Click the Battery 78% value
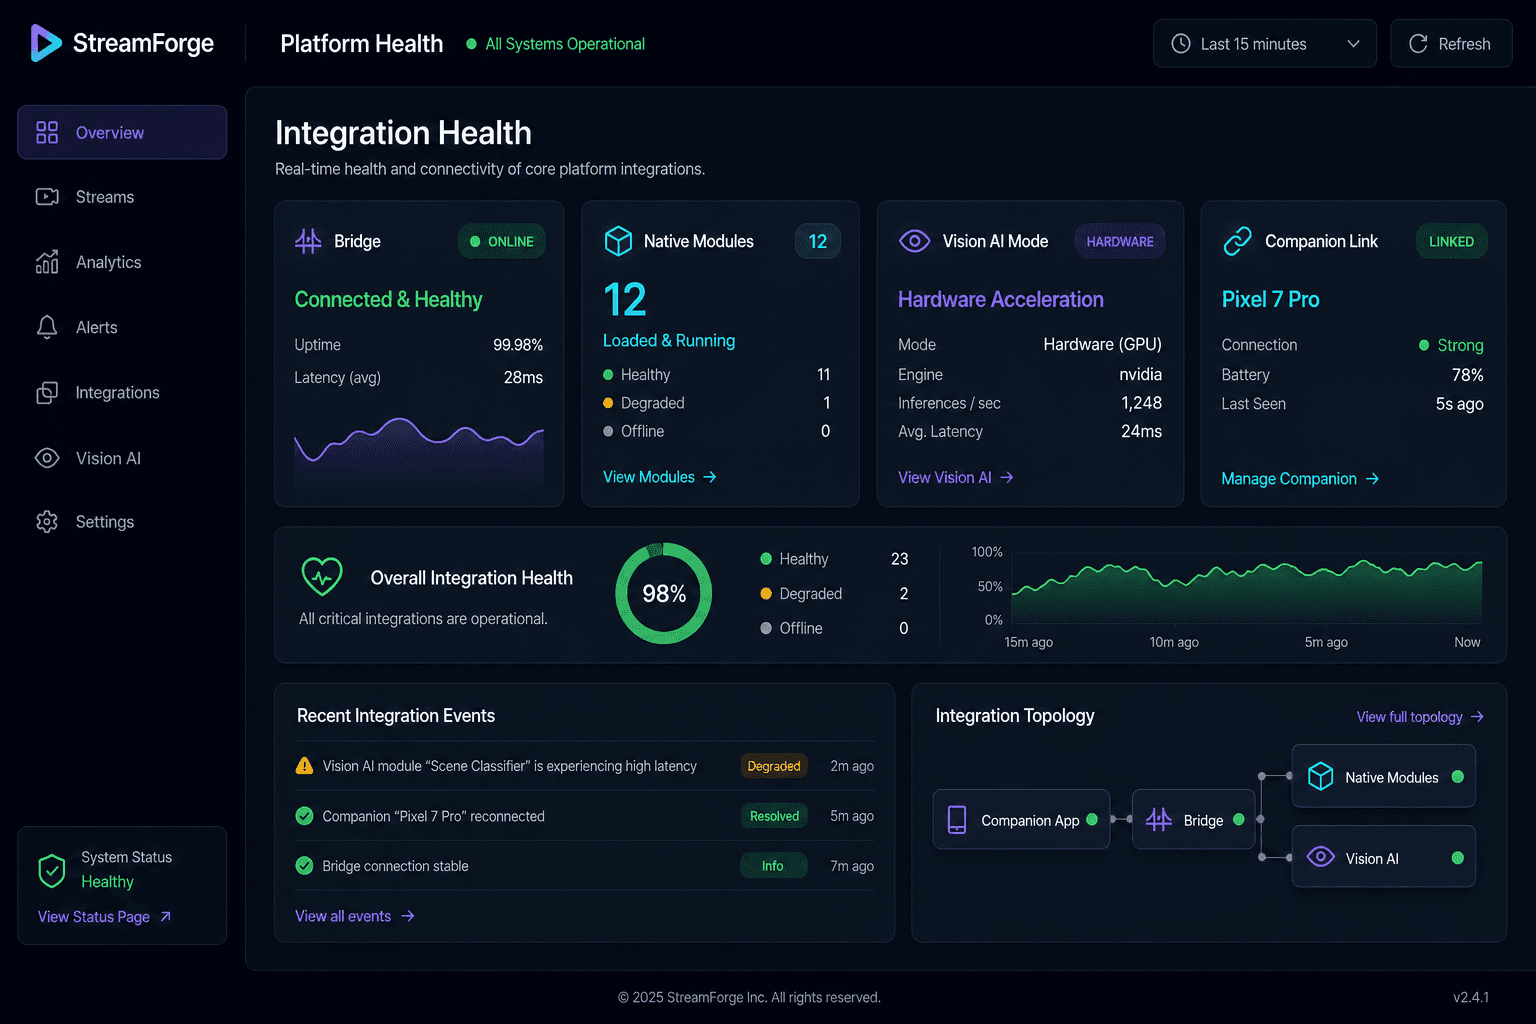The width and height of the screenshot is (1536, 1024). pyautogui.click(x=1468, y=375)
